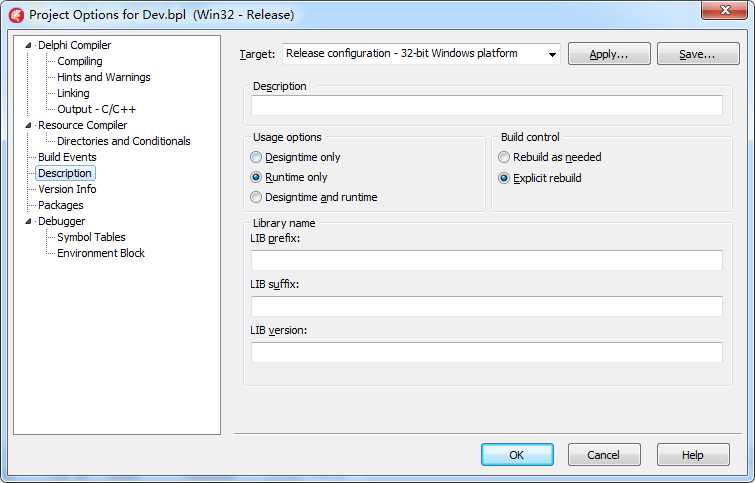Click the Save... button

pos(698,54)
